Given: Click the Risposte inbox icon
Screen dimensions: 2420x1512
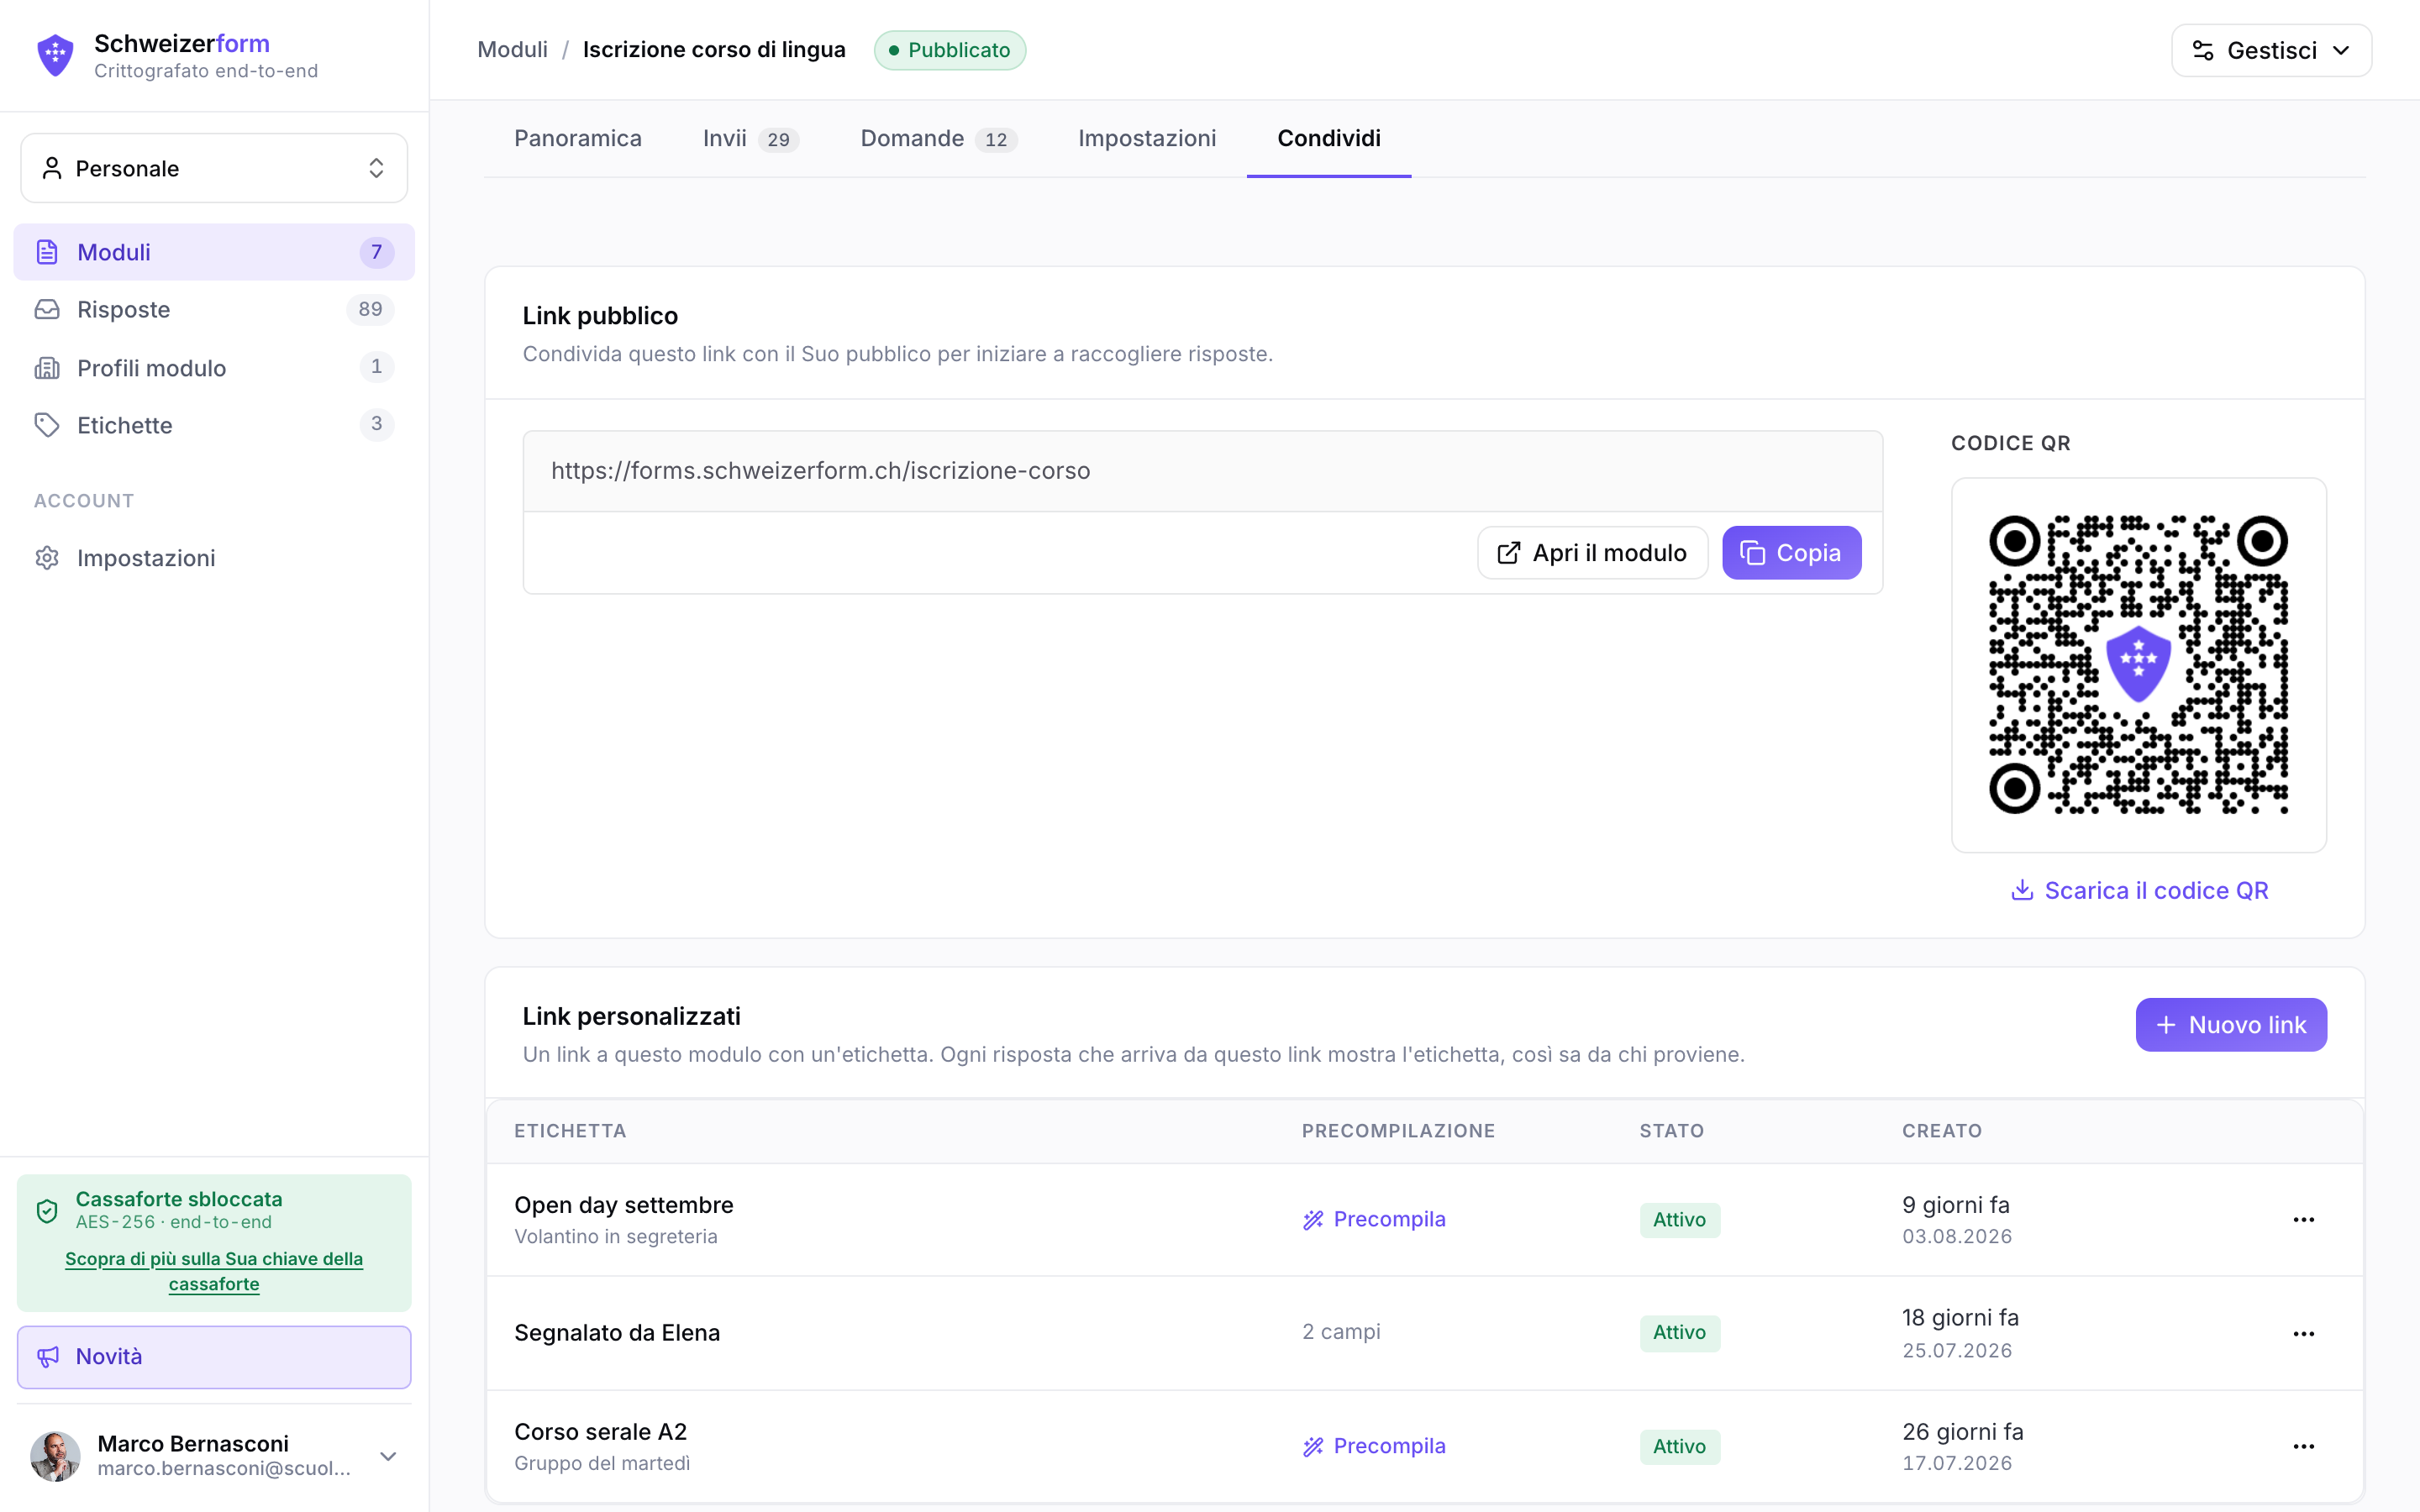Looking at the screenshot, I should point(47,309).
